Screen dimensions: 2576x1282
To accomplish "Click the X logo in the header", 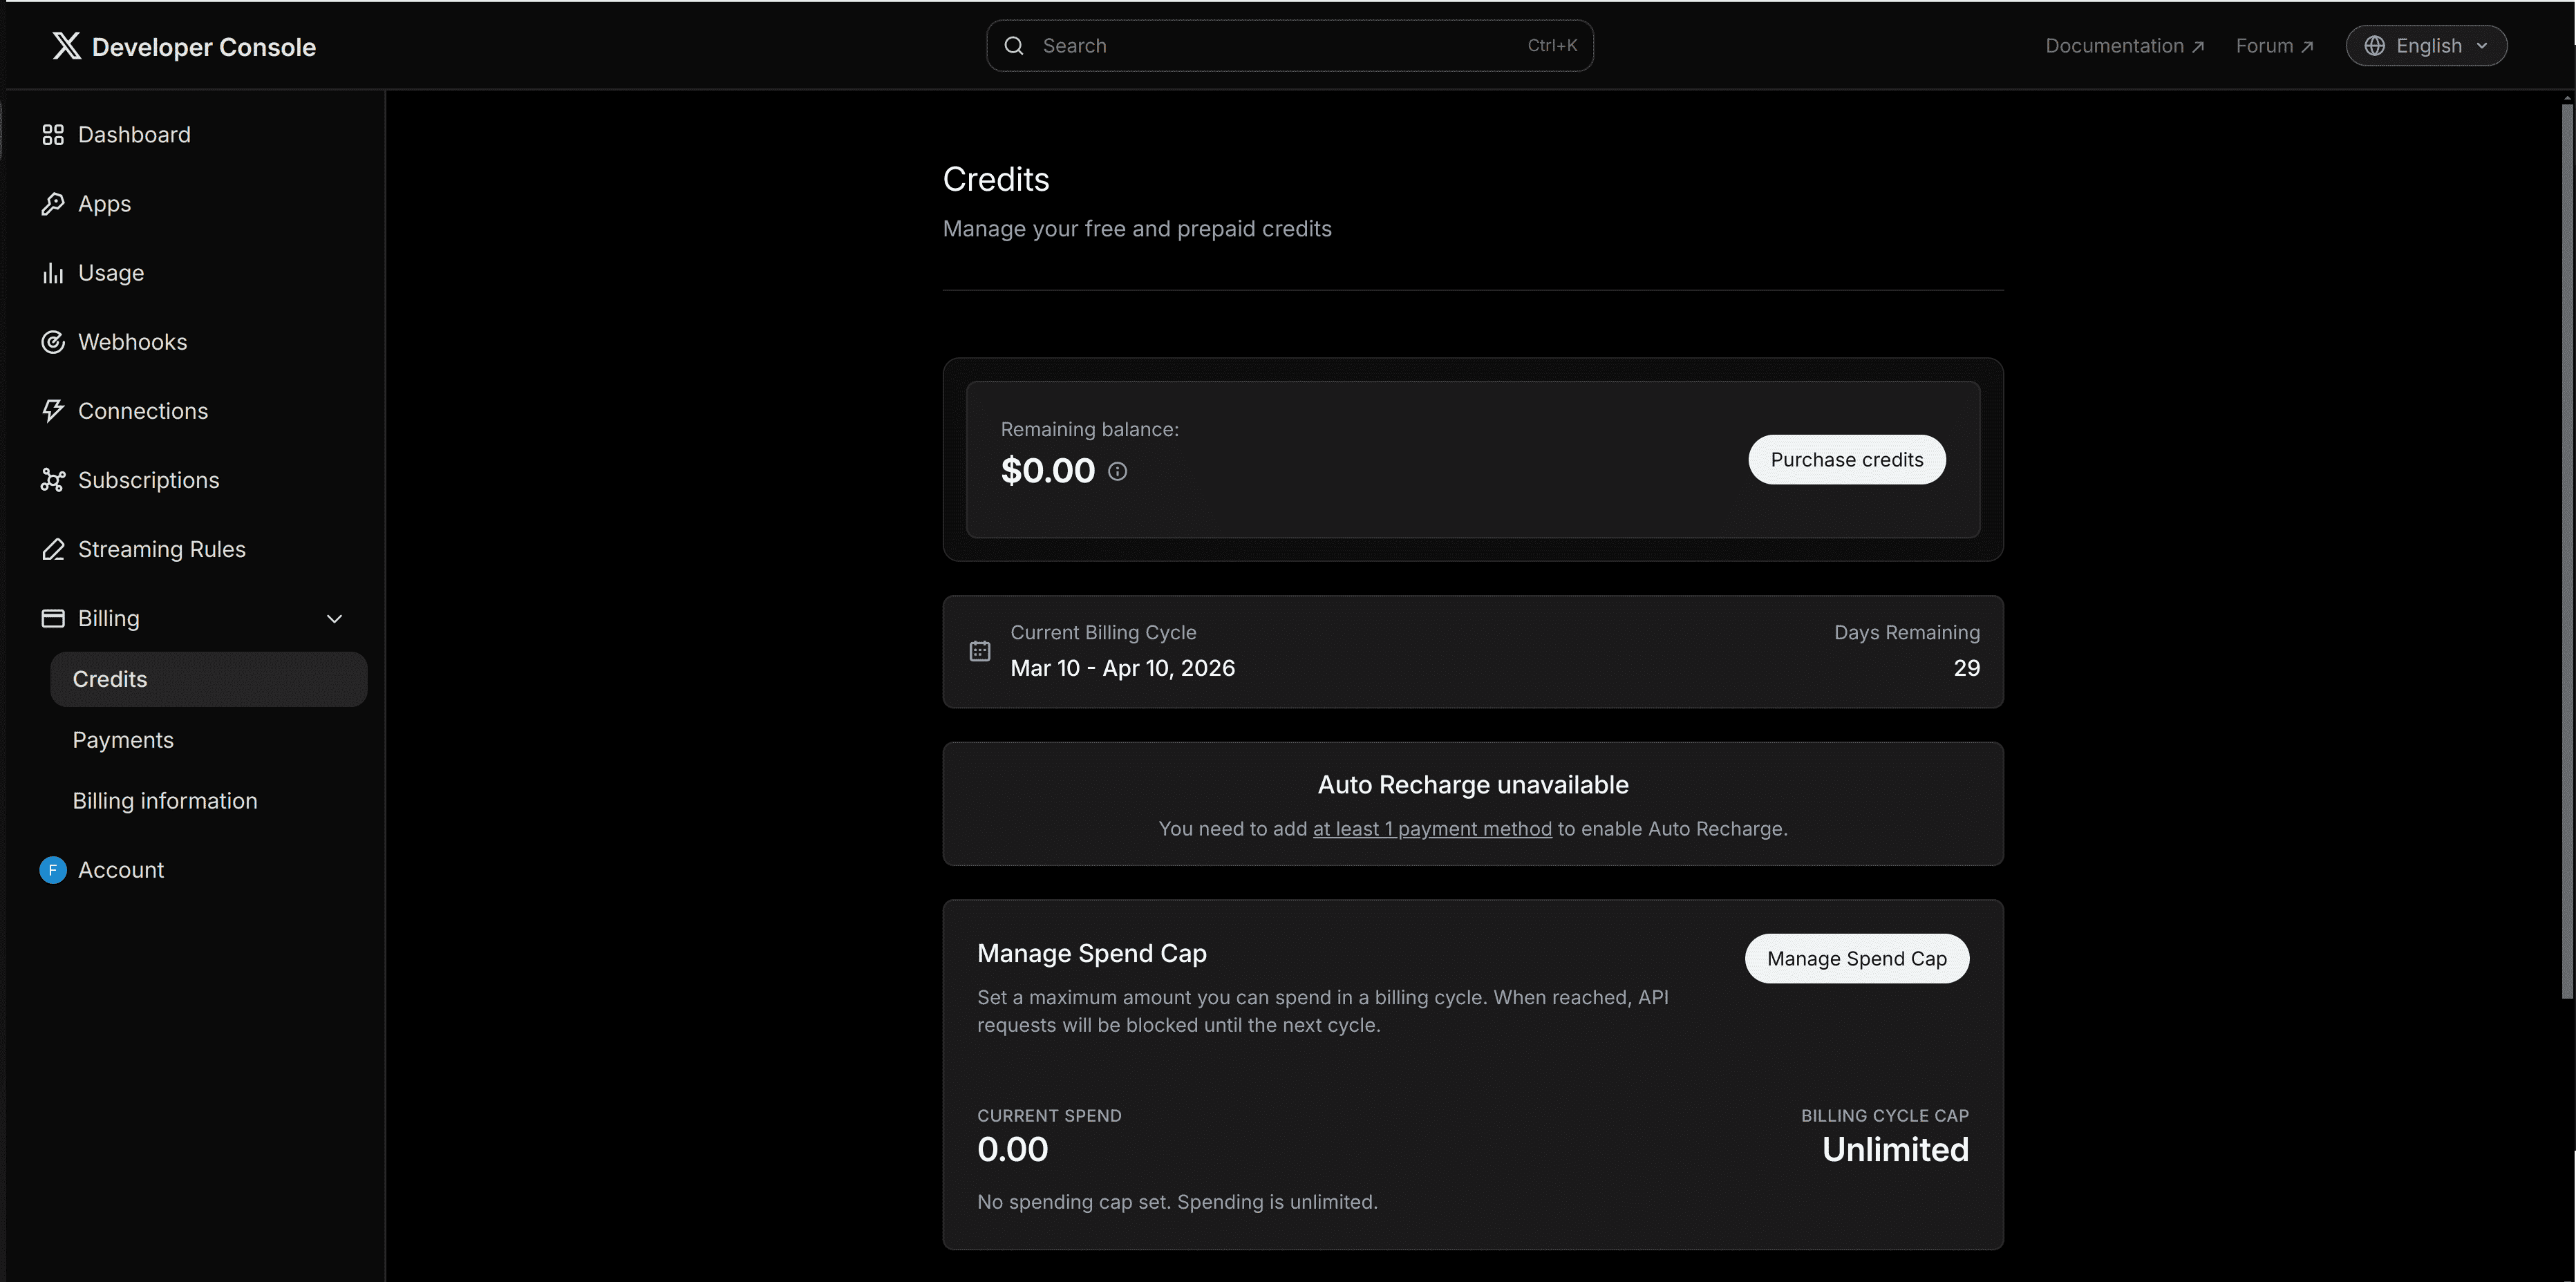I will pyautogui.click(x=67, y=46).
